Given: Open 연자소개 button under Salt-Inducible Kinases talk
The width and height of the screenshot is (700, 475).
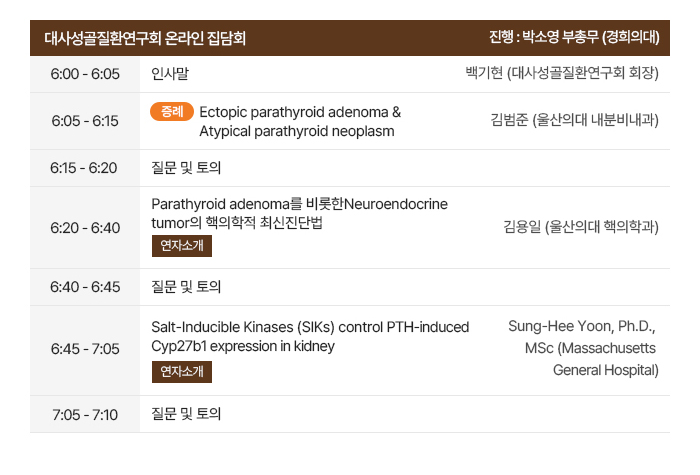Looking at the screenshot, I should [182, 372].
